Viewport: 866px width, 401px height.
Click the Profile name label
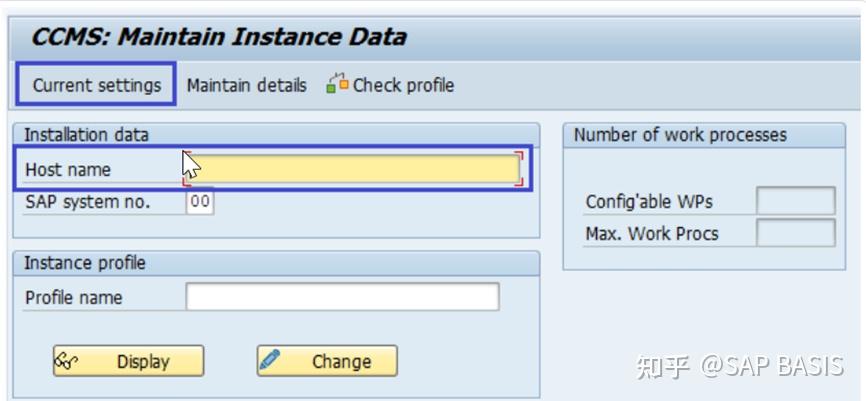point(73,298)
